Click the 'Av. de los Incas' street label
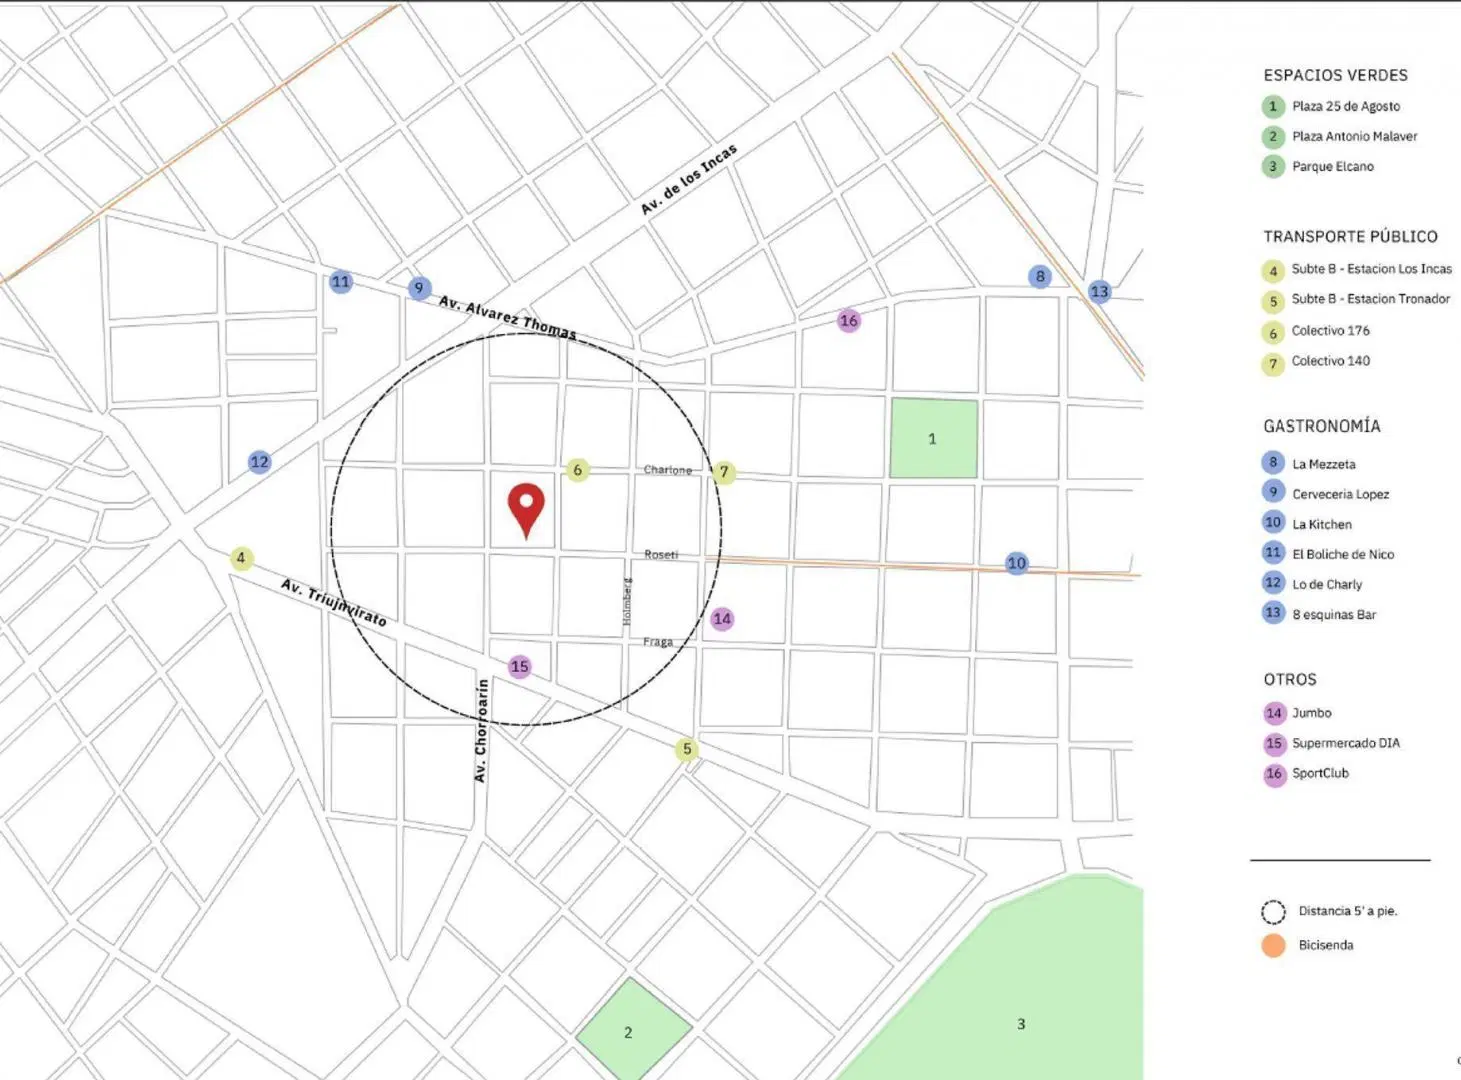1461x1080 pixels. [x=689, y=179]
